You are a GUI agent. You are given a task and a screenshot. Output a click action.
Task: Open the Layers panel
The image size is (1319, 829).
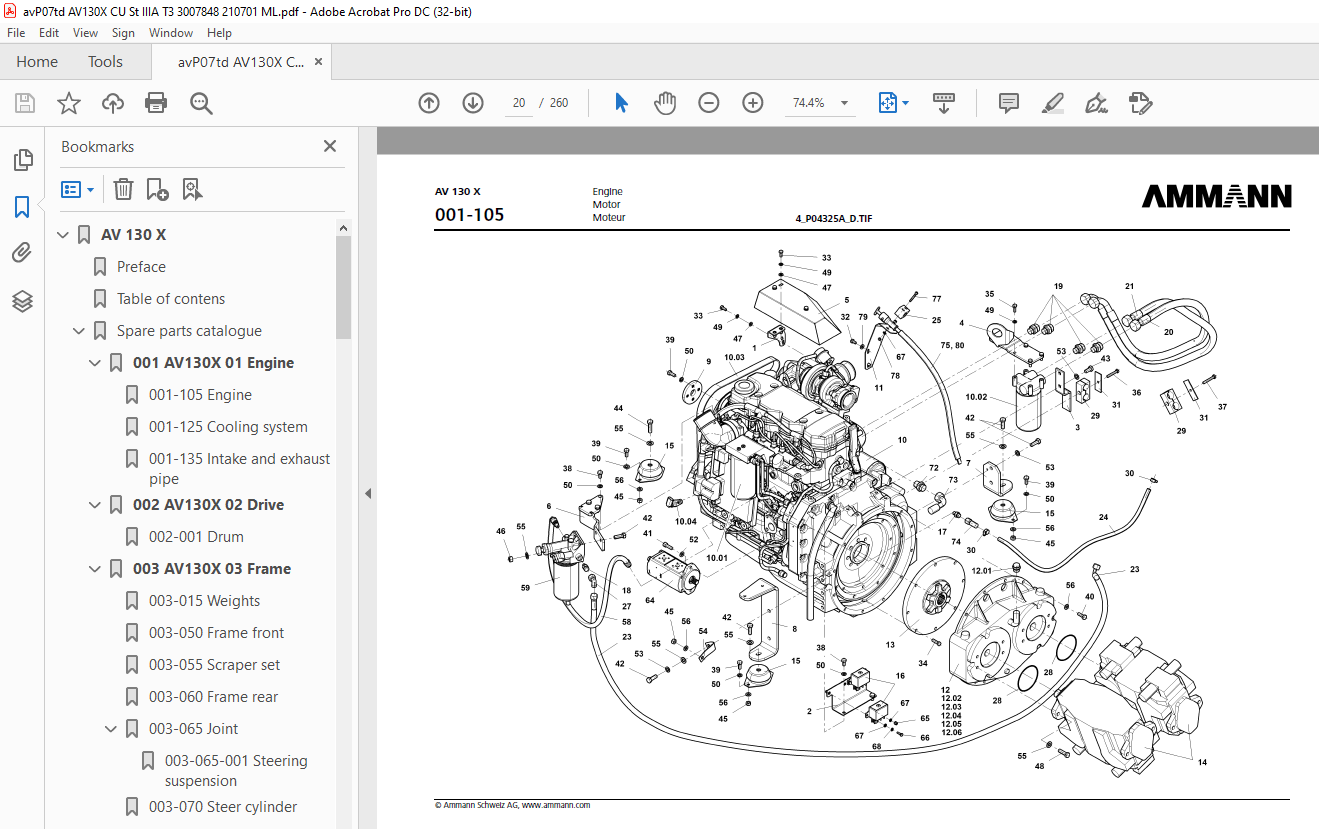point(22,301)
